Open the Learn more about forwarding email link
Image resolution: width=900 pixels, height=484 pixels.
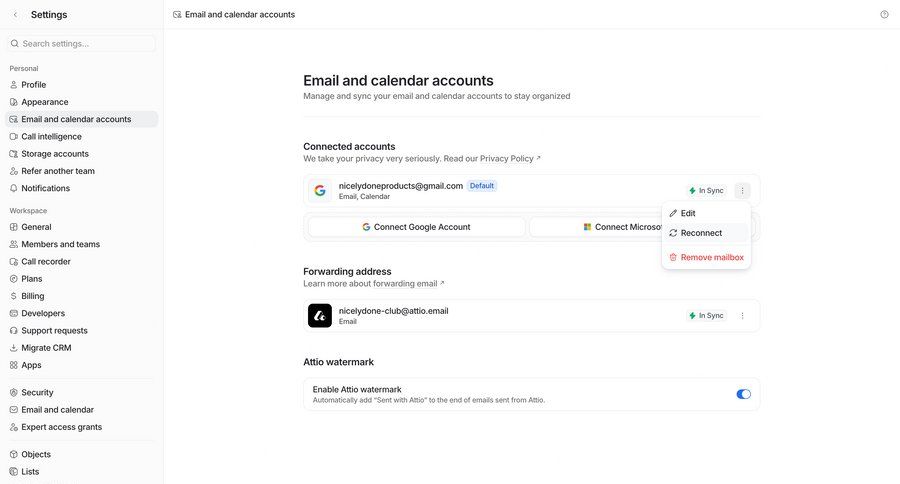(x=374, y=283)
